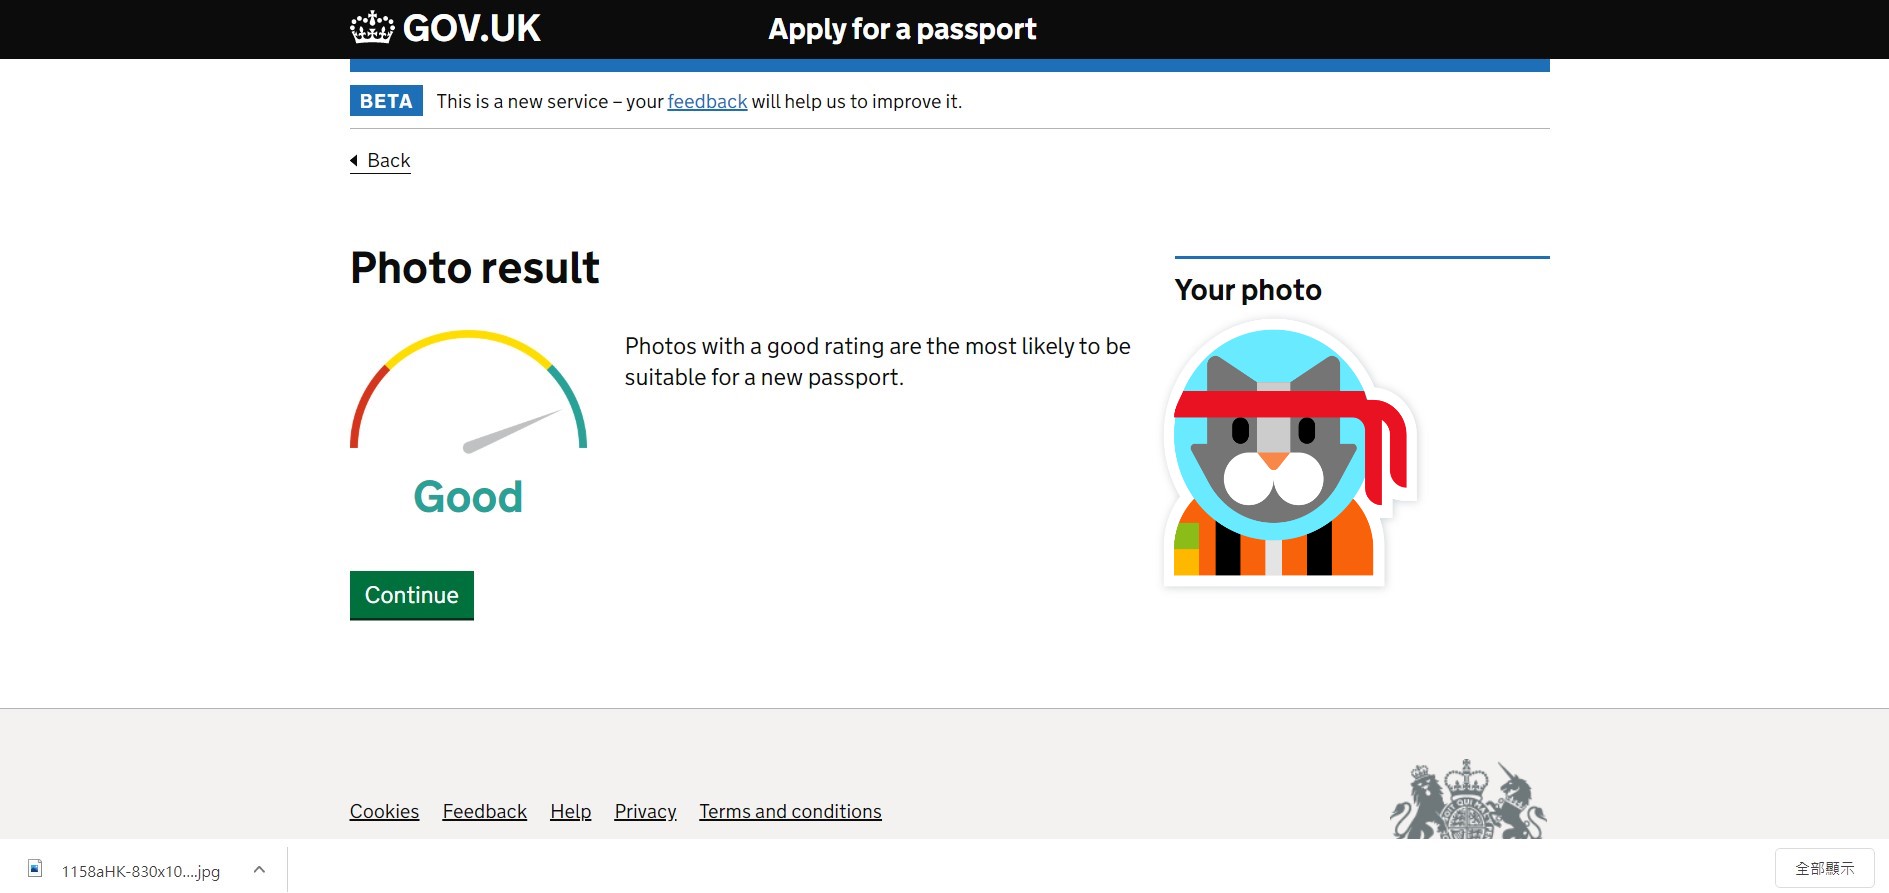Open Terms and conditions footer link
Viewport: 1889px width, 893px height.
(x=790, y=812)
